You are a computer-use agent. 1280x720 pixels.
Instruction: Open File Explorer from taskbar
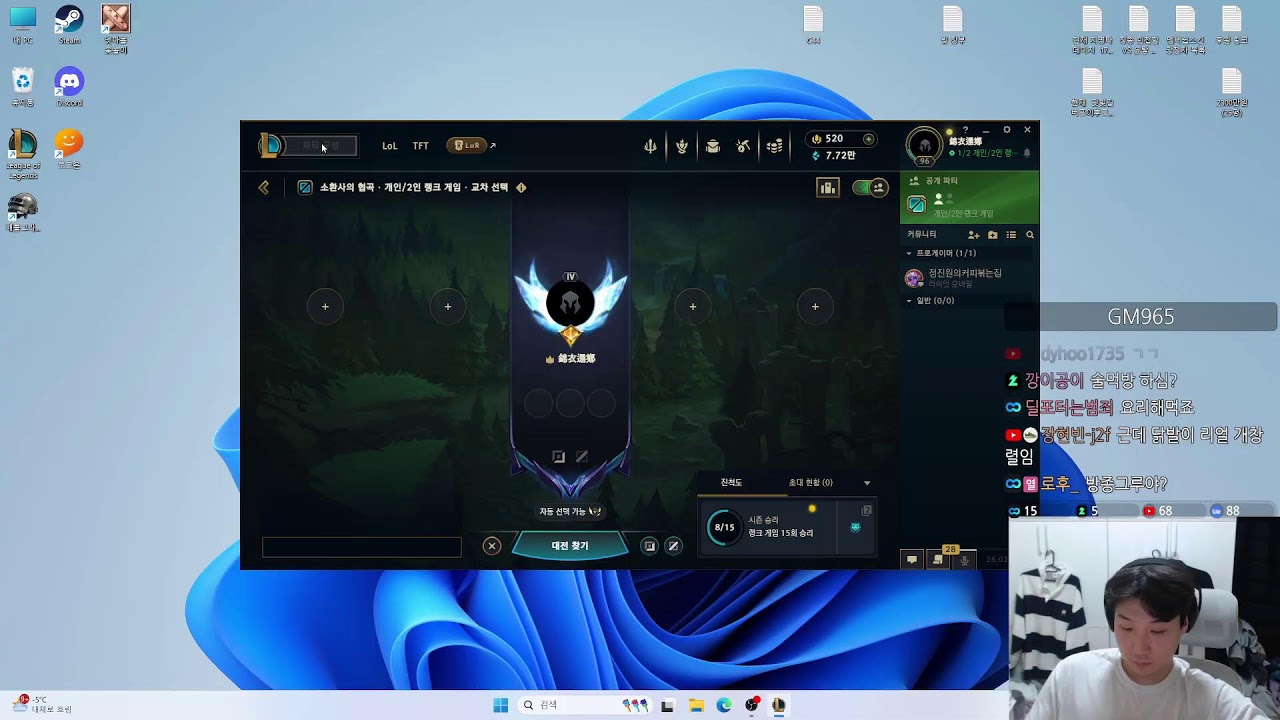coord(696,705)
